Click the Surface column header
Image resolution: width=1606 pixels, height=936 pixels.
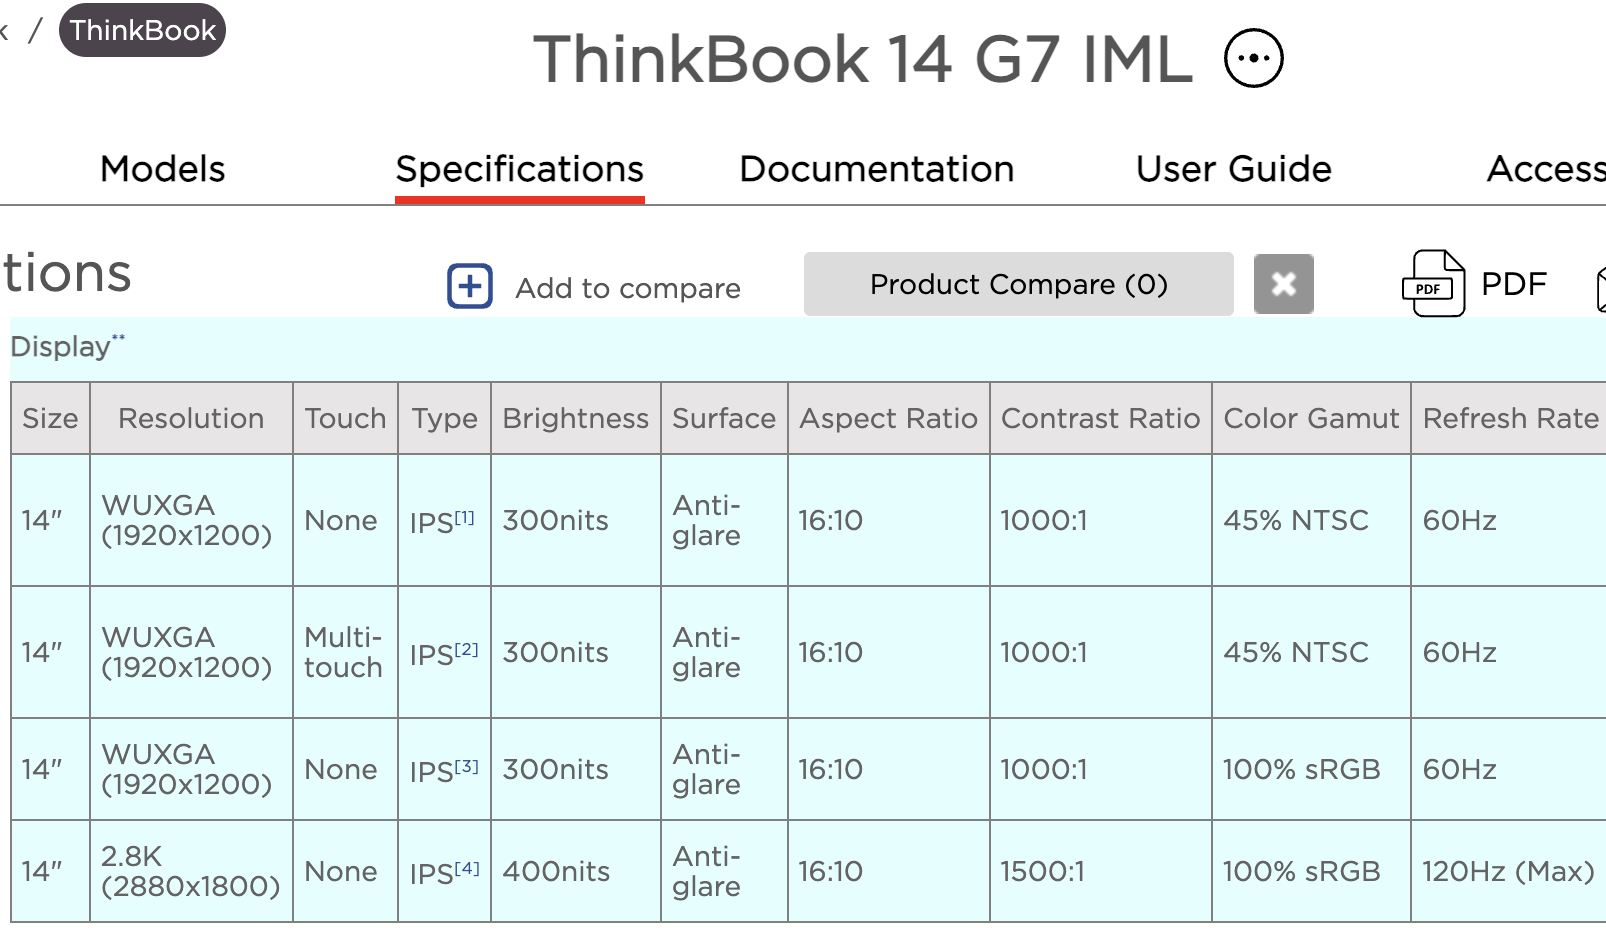pos(724,418)
